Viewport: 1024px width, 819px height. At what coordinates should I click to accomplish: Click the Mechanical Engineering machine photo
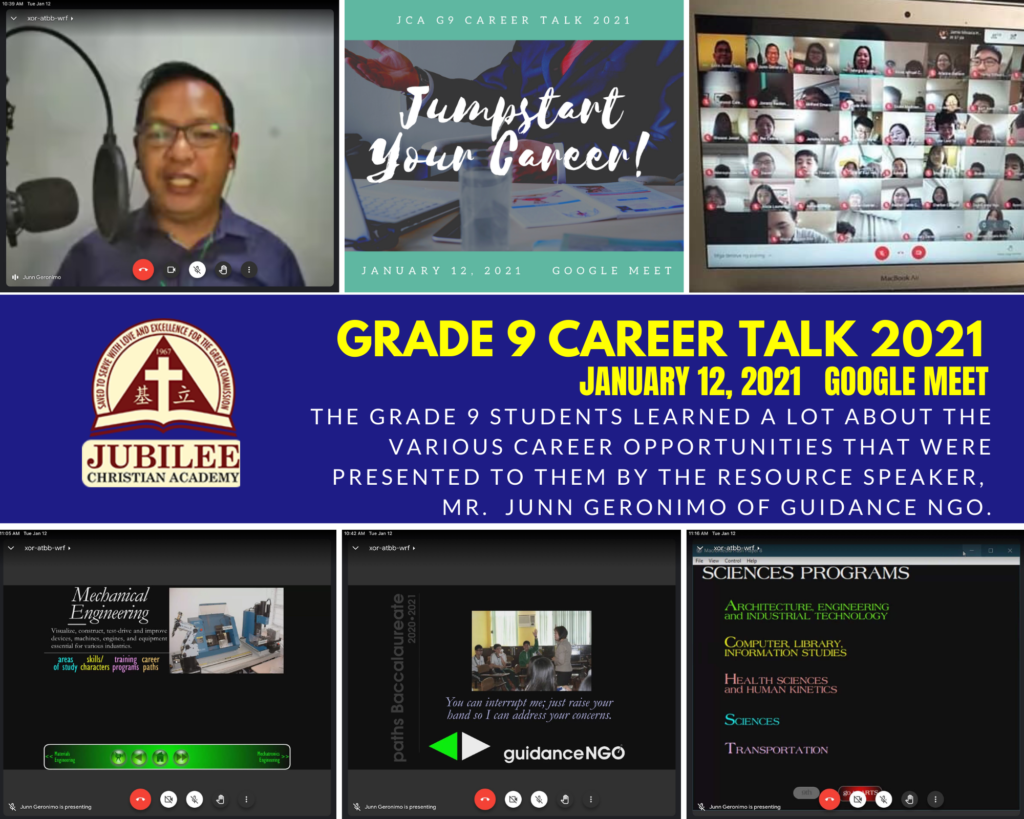click(x=227, y=630)
